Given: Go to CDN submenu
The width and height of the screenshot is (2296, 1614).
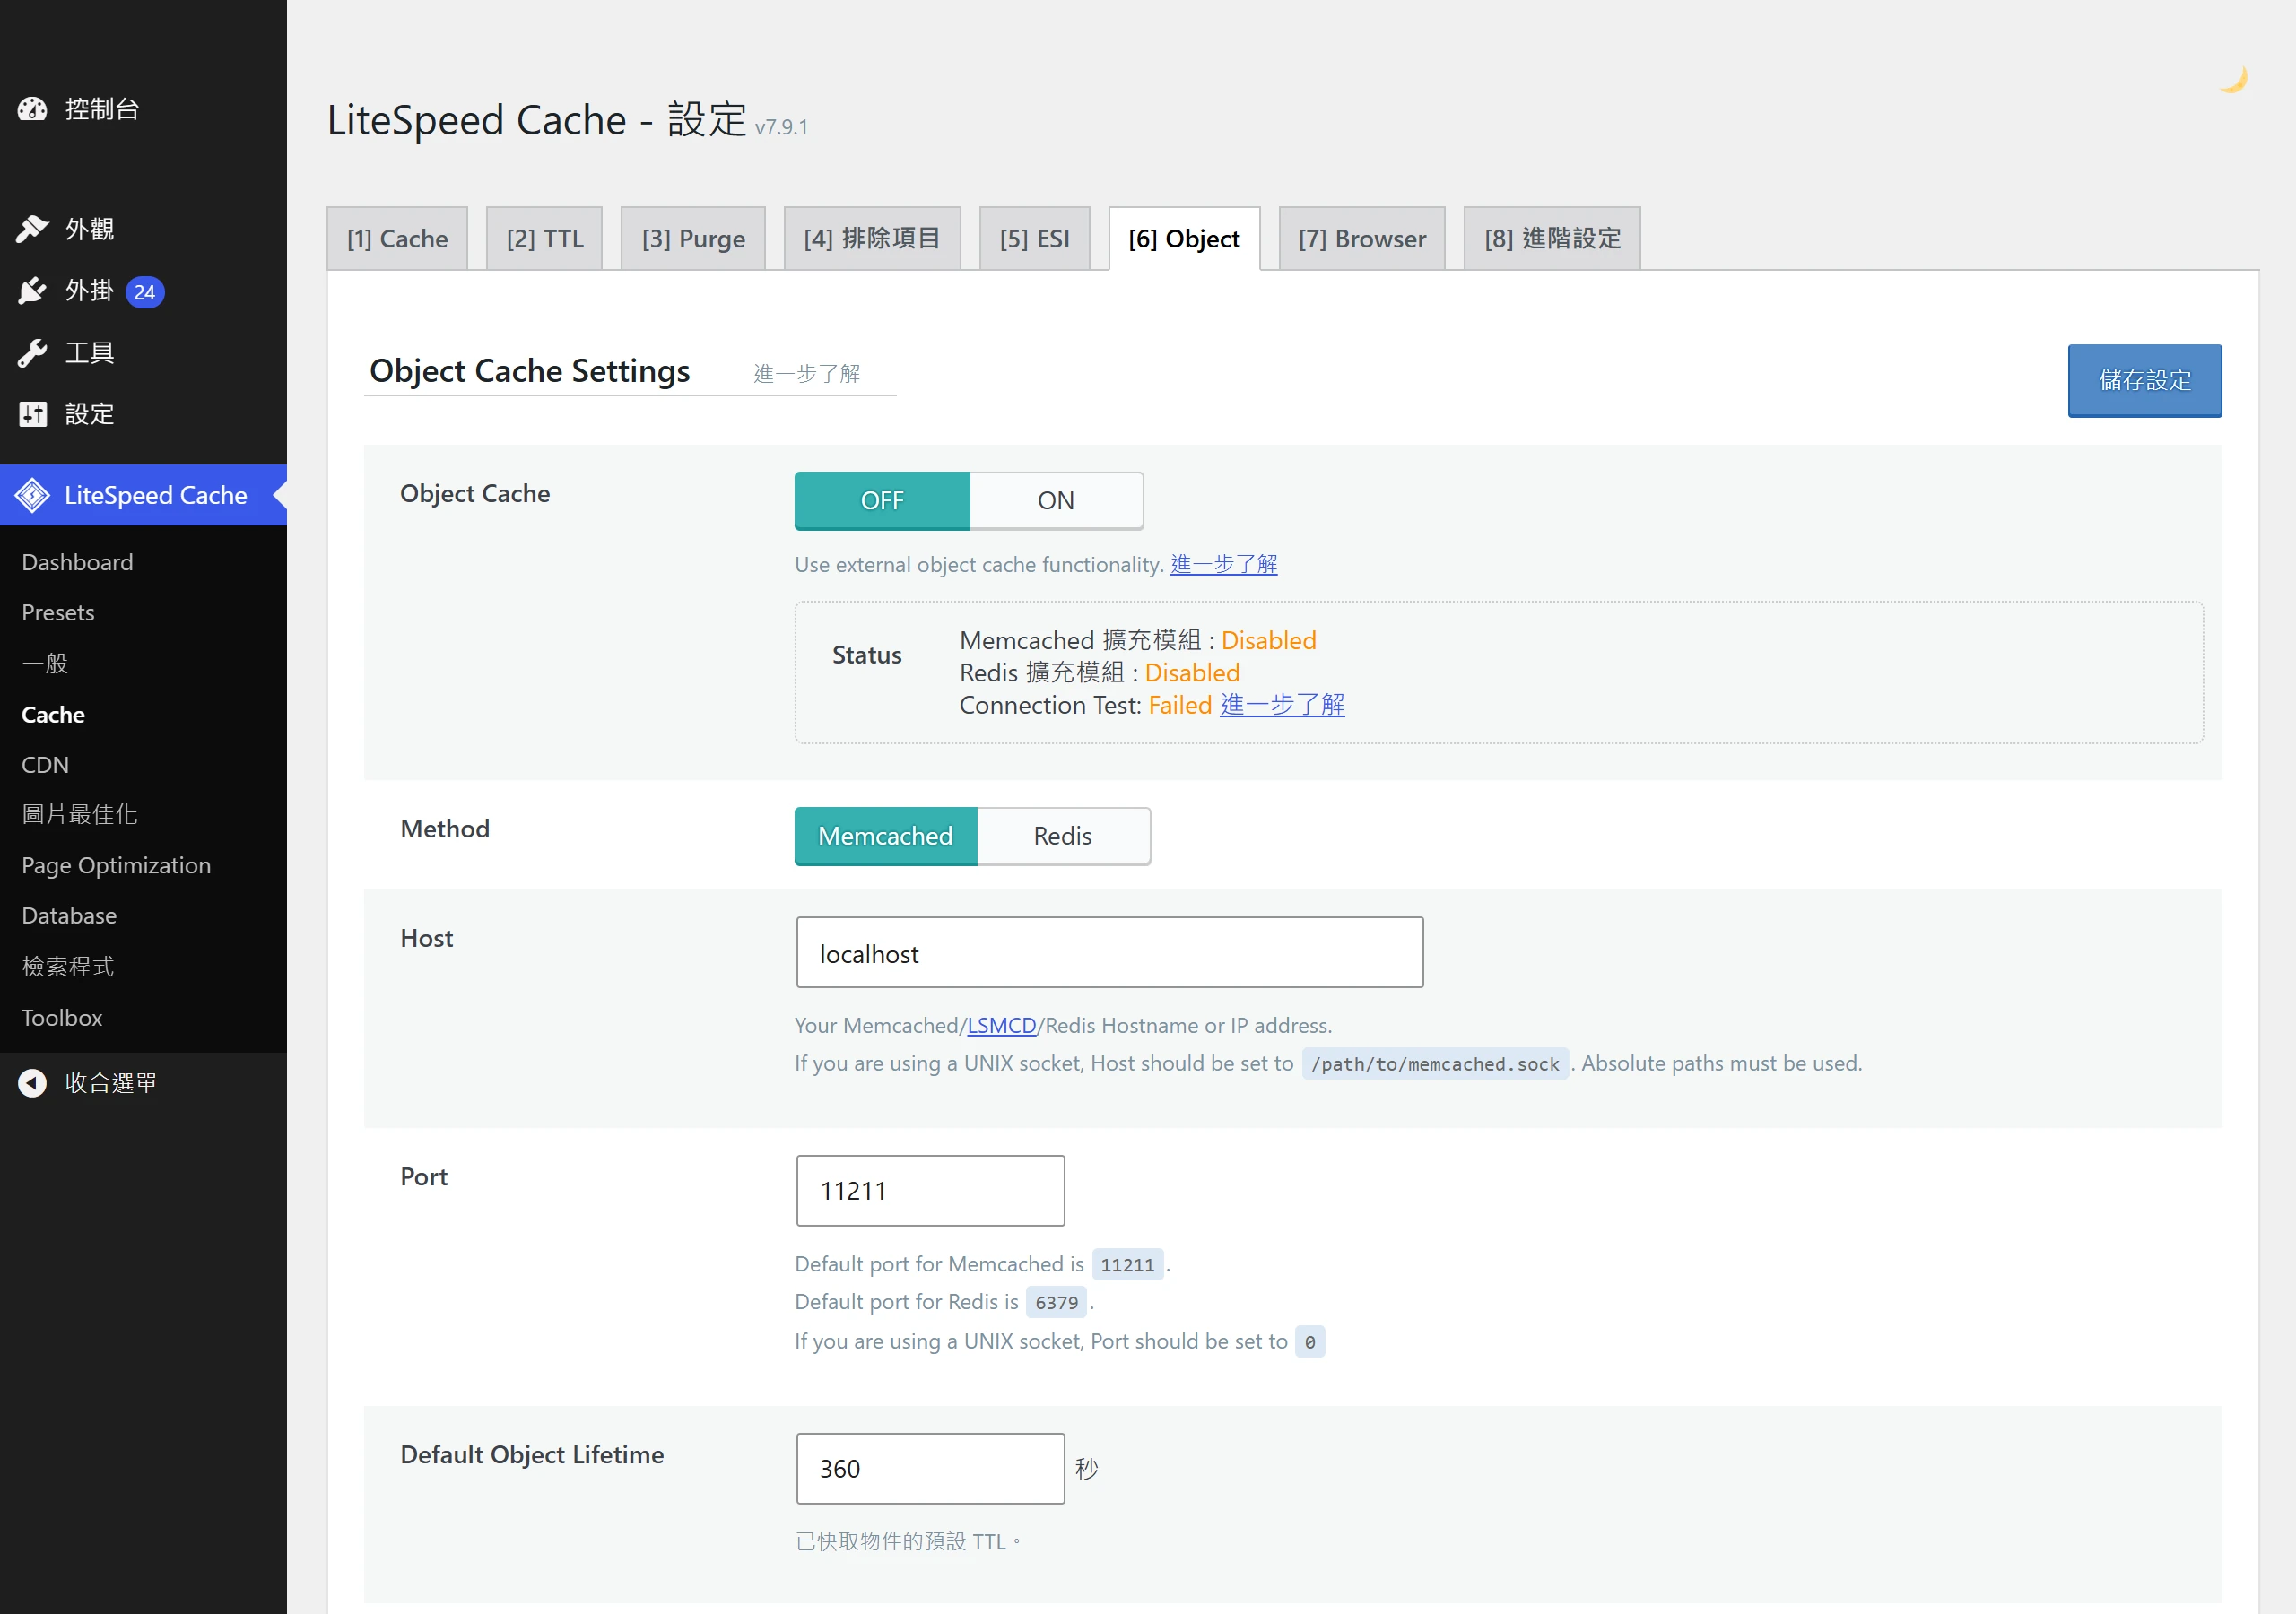Looking at the screenshot, I should click(x=45, y=765).
